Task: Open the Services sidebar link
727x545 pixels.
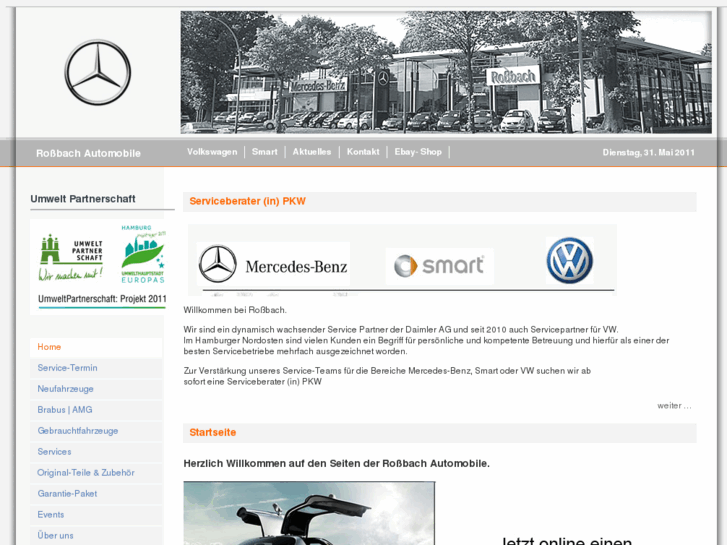Action: point(96,451)
